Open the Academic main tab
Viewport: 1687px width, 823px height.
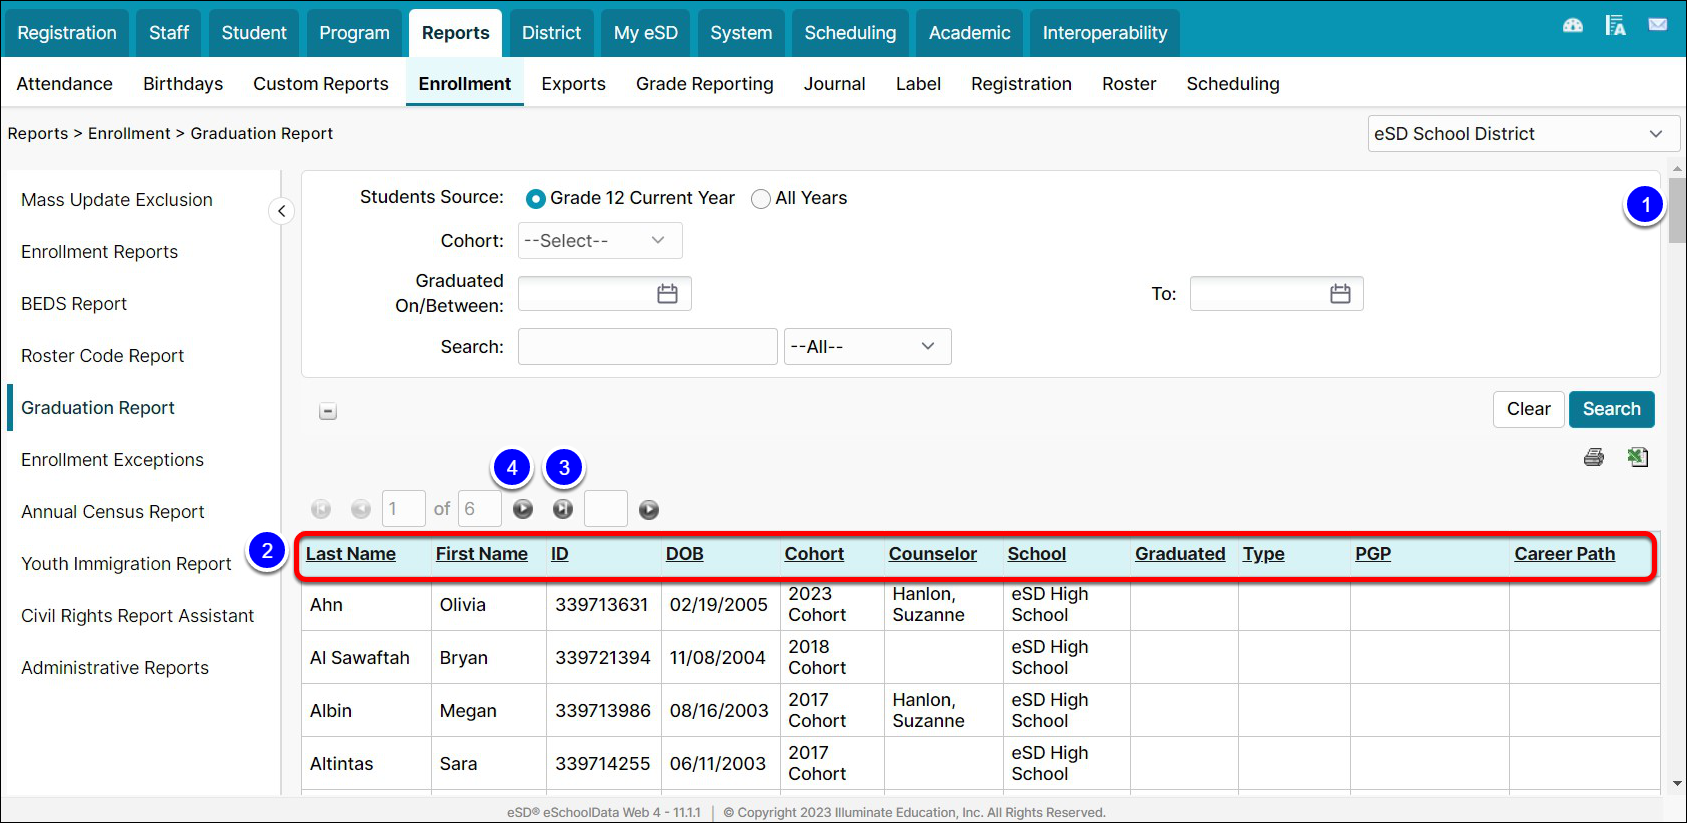(969, 33)
